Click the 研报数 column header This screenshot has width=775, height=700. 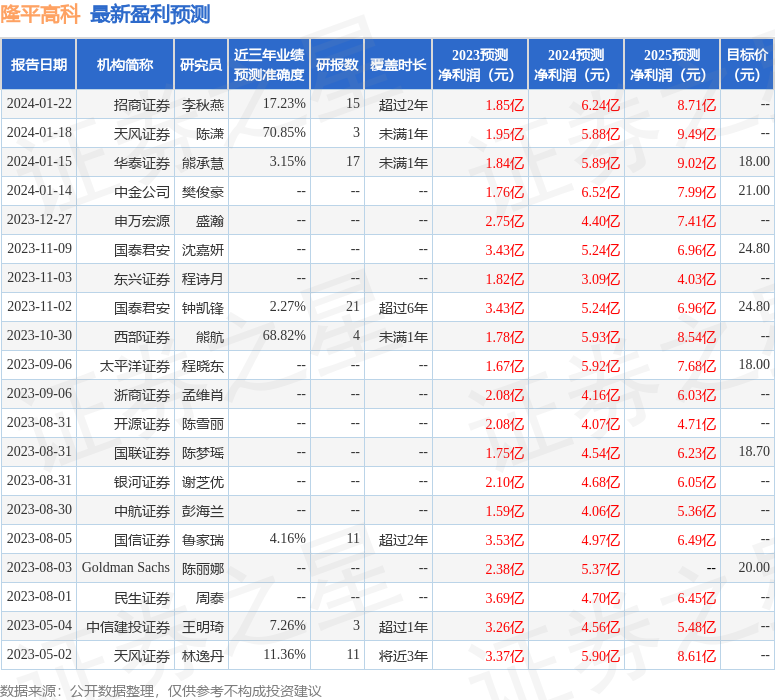click(337, 64)
